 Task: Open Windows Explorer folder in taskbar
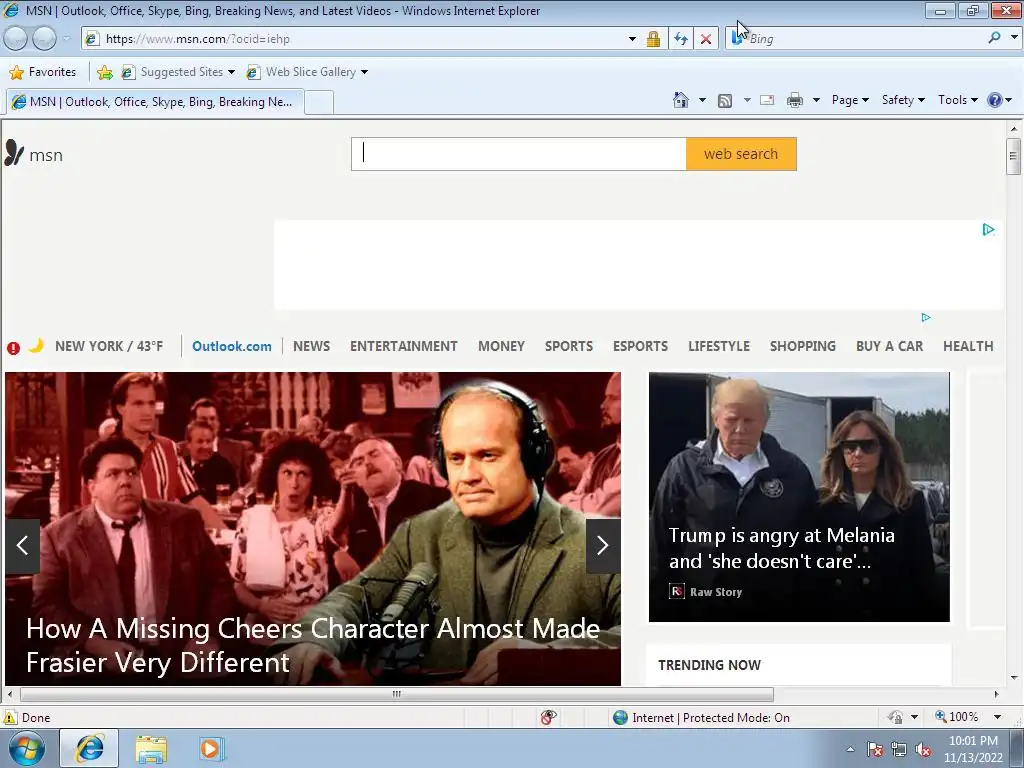click(151, 749)
